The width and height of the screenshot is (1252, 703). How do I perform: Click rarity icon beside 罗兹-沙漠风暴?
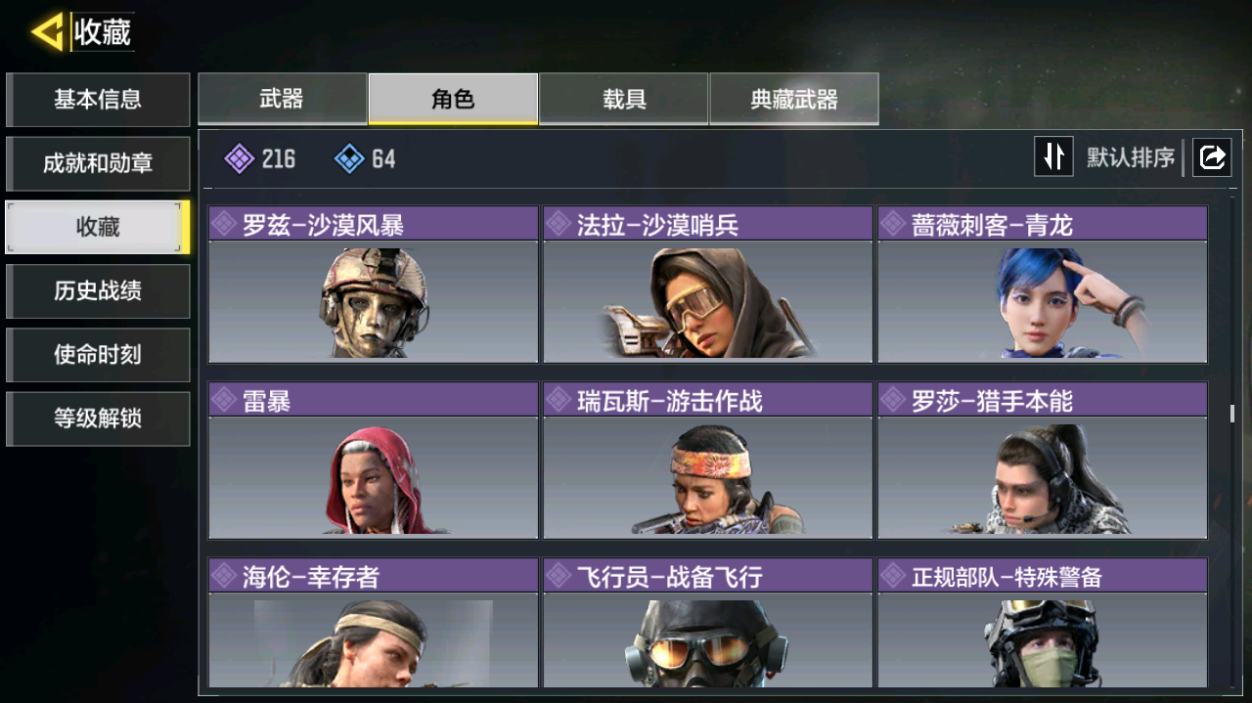225,224
